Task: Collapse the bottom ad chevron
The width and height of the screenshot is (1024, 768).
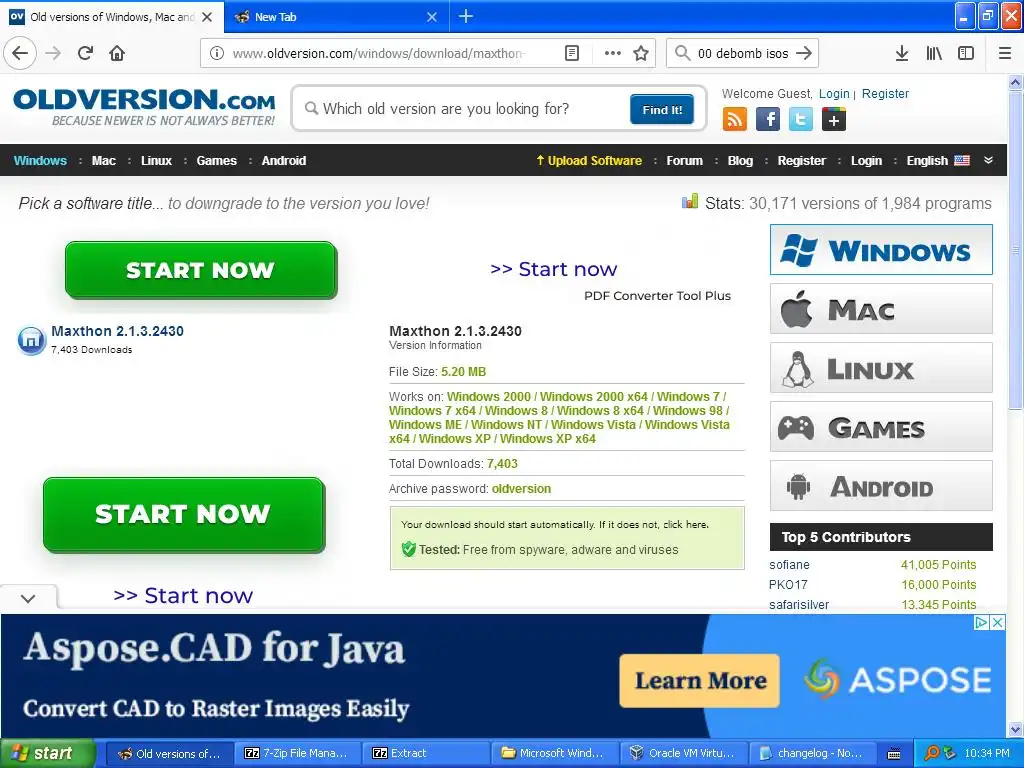Action: pyautogui.click(x=28, y=598)
